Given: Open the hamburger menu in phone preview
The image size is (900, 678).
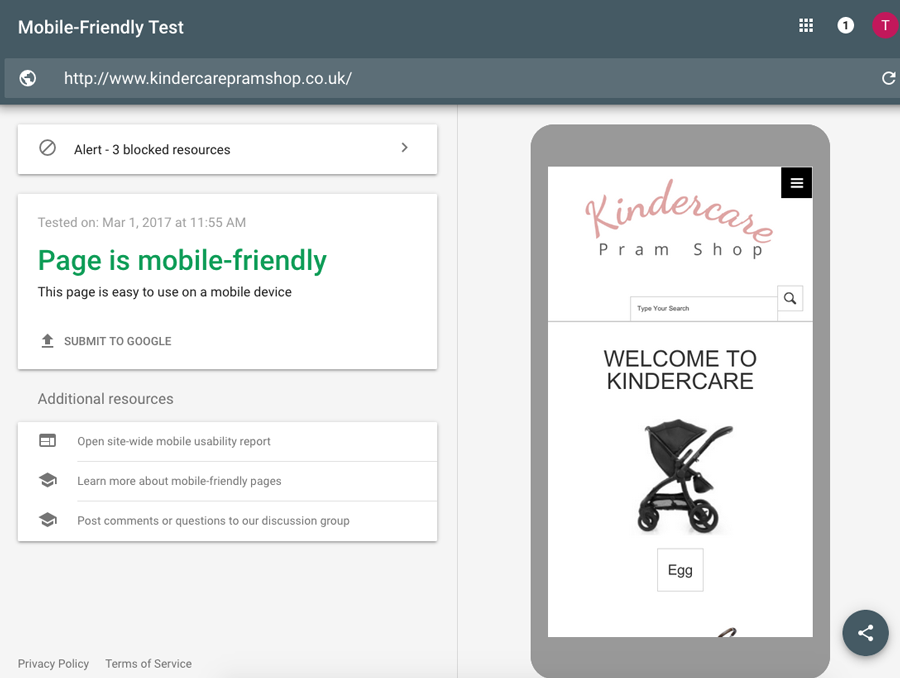Looking at the screenshot, I should point(797,183).
